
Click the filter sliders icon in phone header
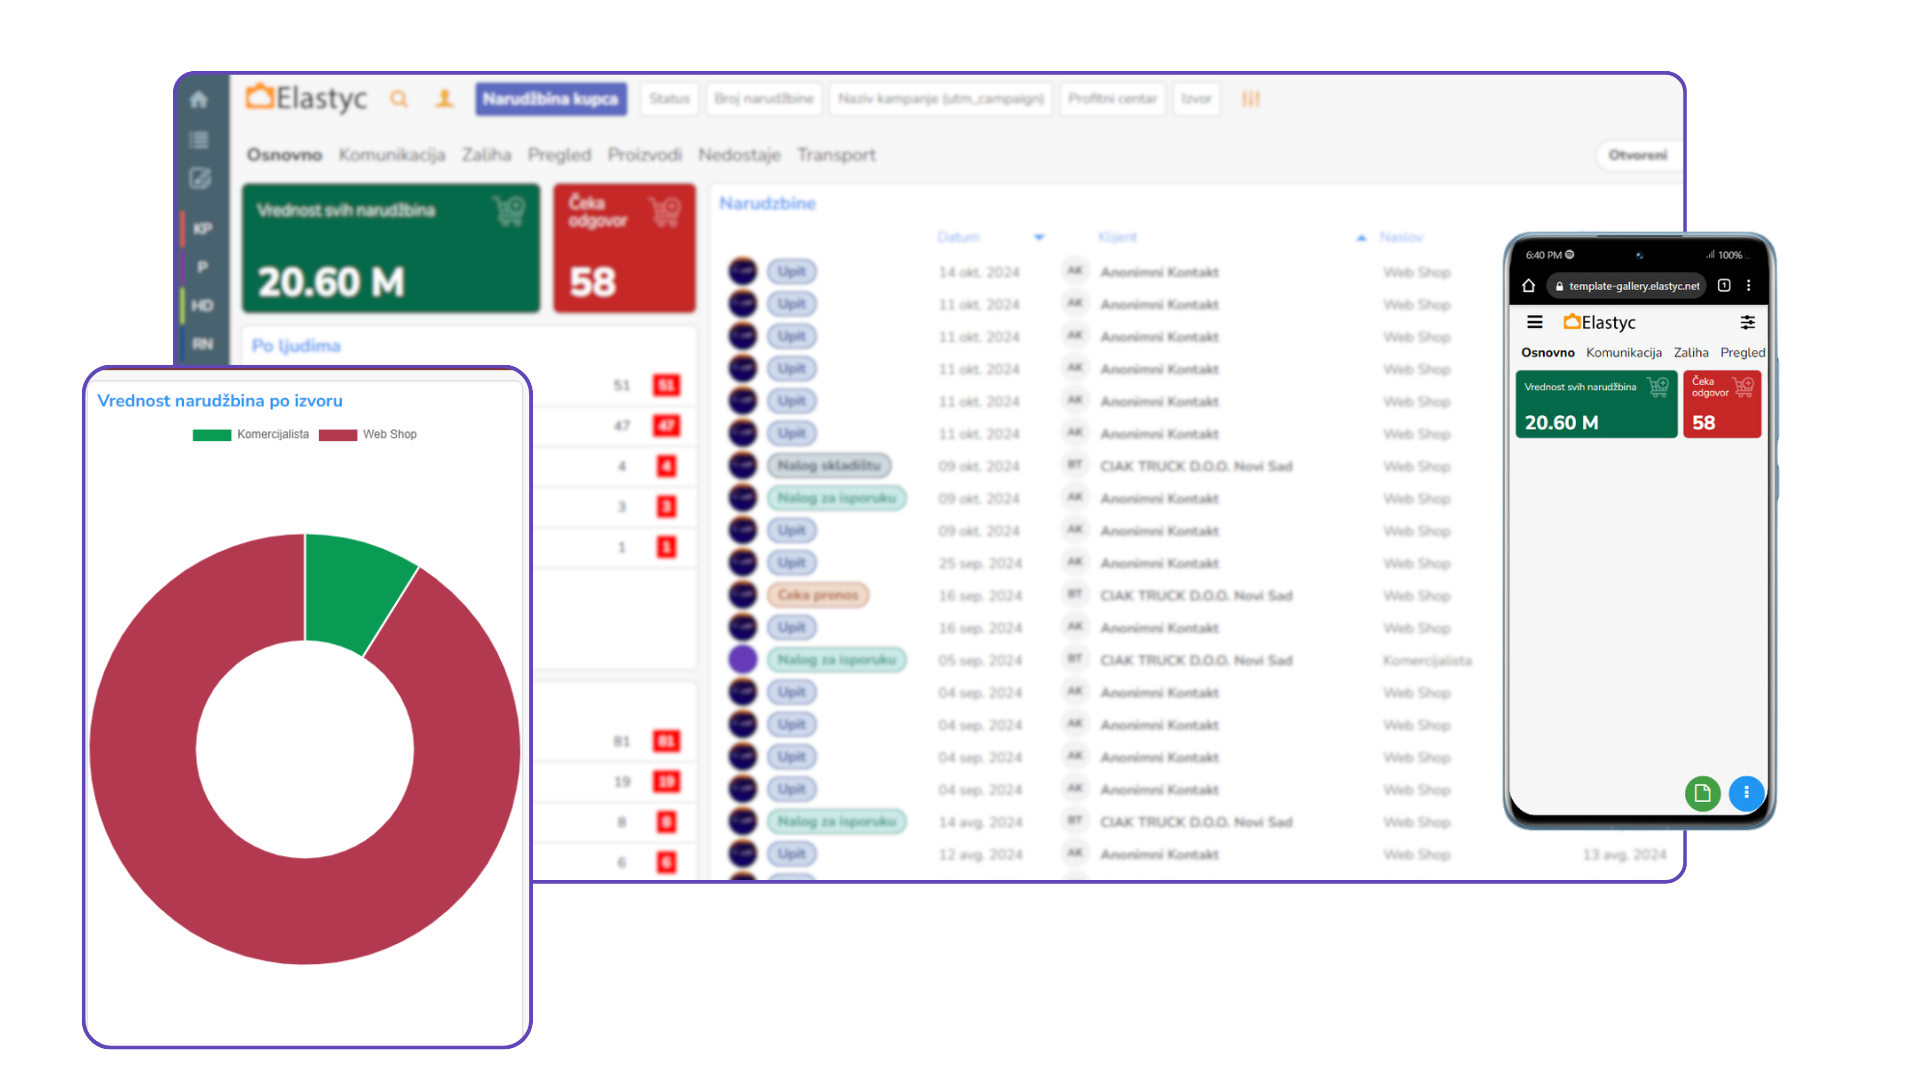[x=1747, y=322]
